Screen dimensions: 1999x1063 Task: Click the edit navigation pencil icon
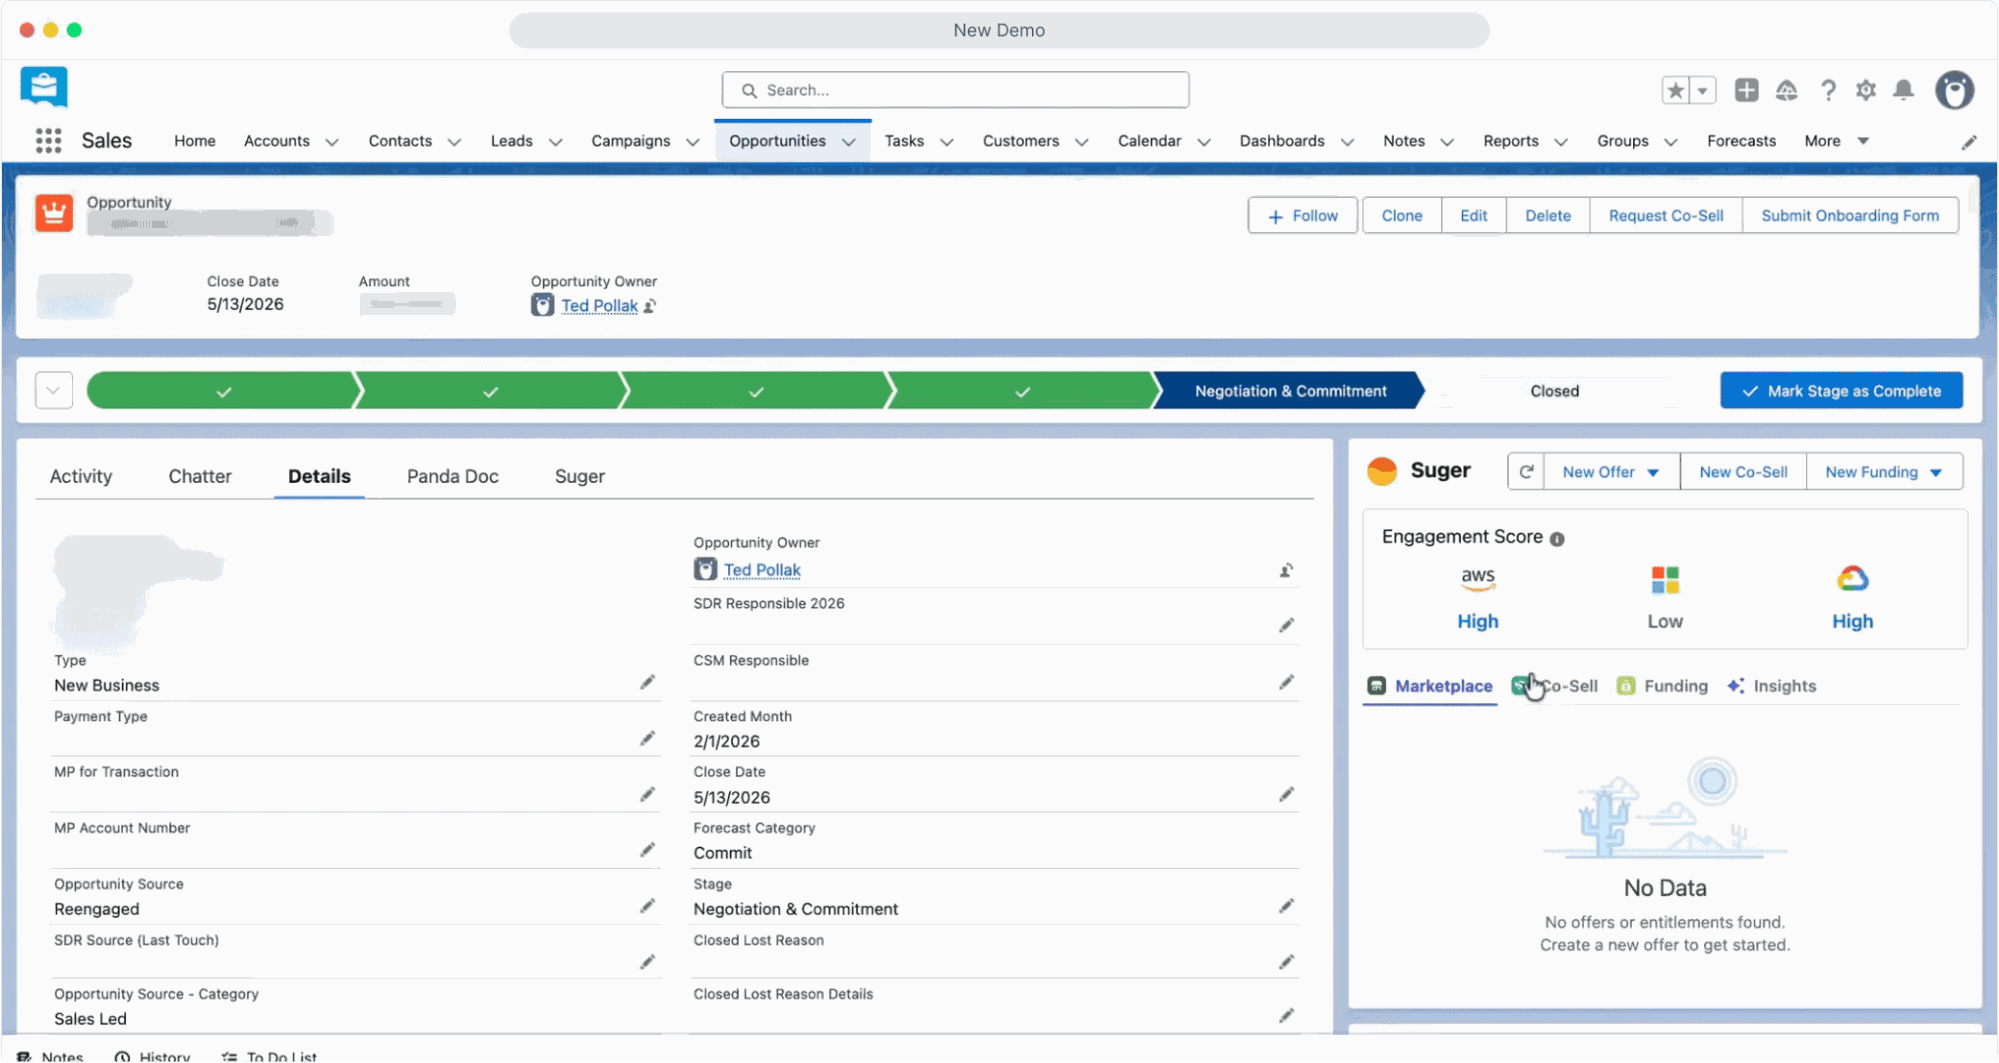(1968, 142)
